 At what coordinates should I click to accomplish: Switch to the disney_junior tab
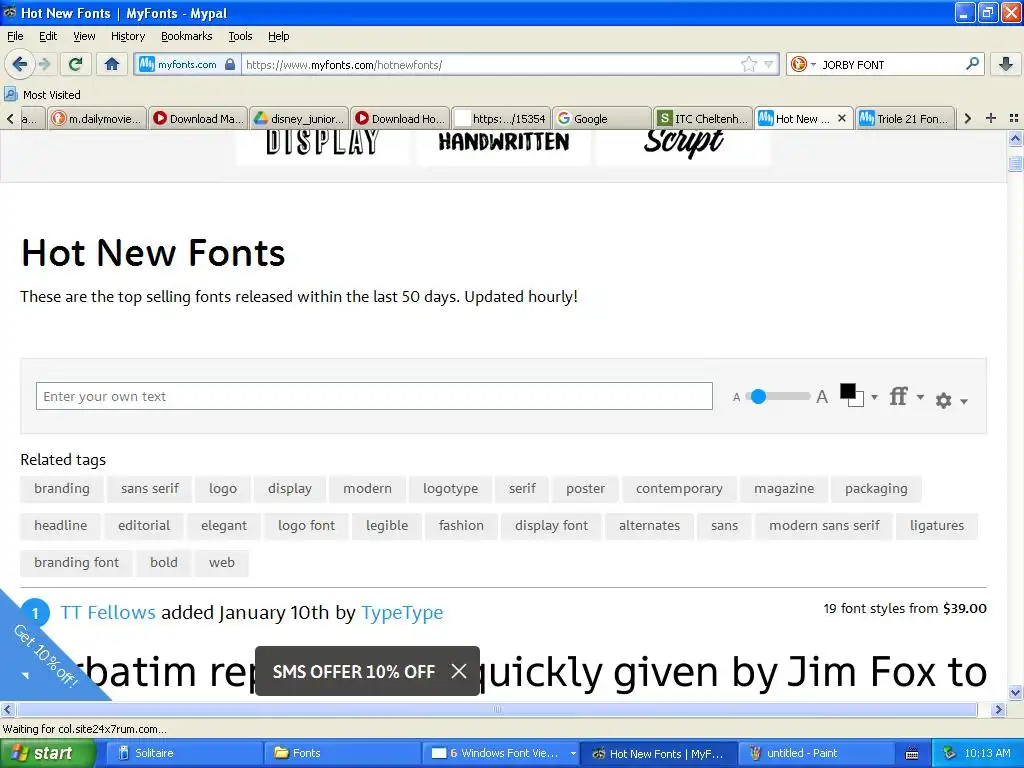[x=298, y=118]
